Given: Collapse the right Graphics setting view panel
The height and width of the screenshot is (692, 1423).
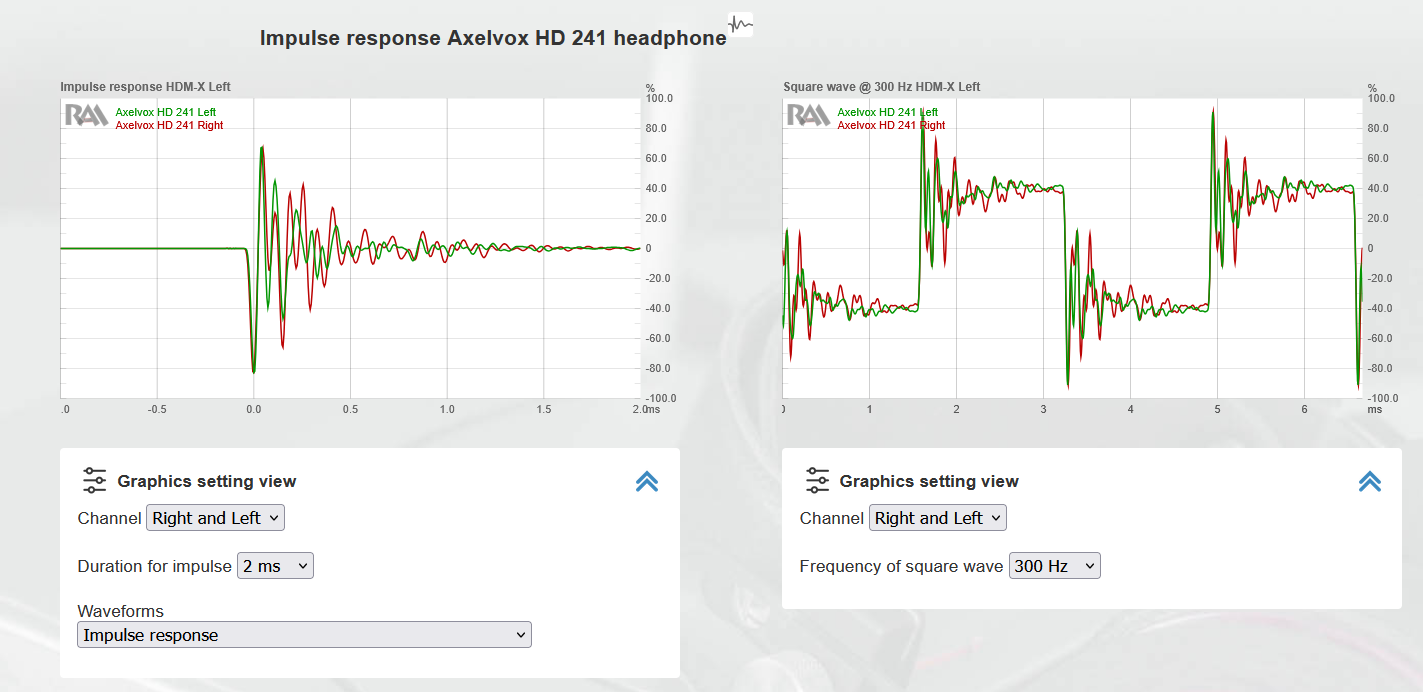Looking at the screenshot, I should (x=1370, y=482).
